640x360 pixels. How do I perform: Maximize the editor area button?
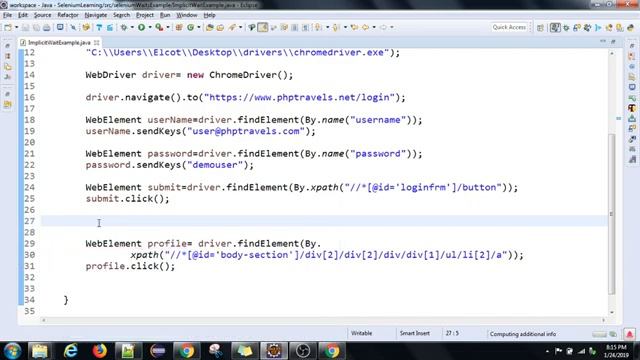[x=613, y=41]
